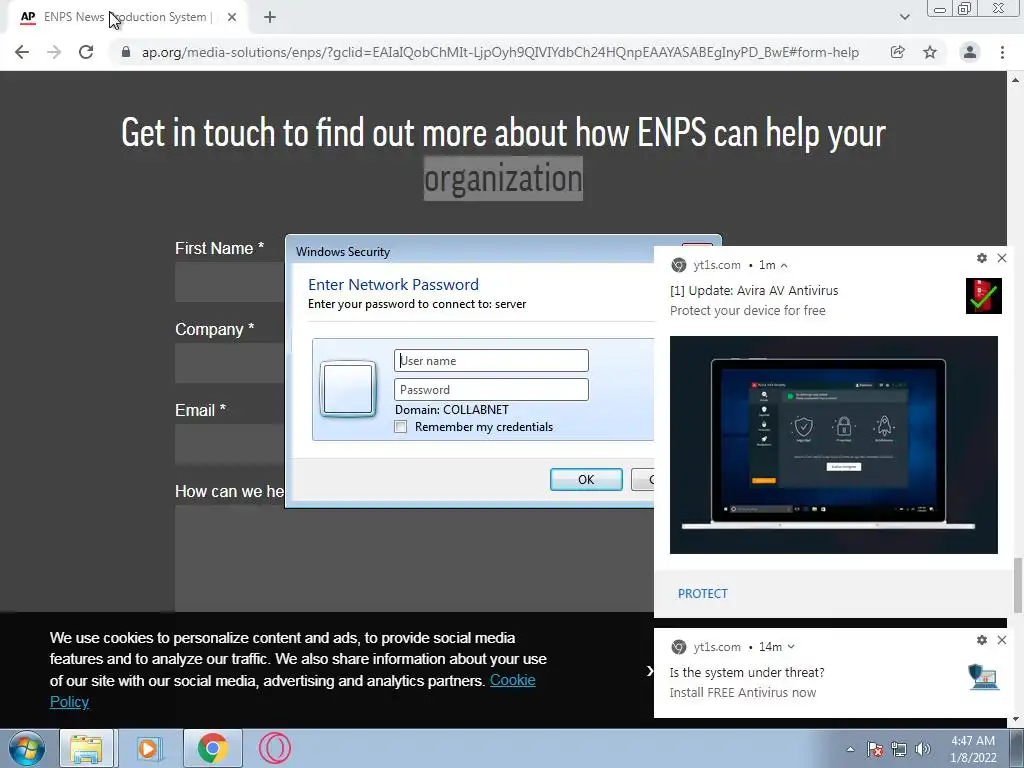
Task: Expand the 14m notification chevron
Action: [791, 647]
